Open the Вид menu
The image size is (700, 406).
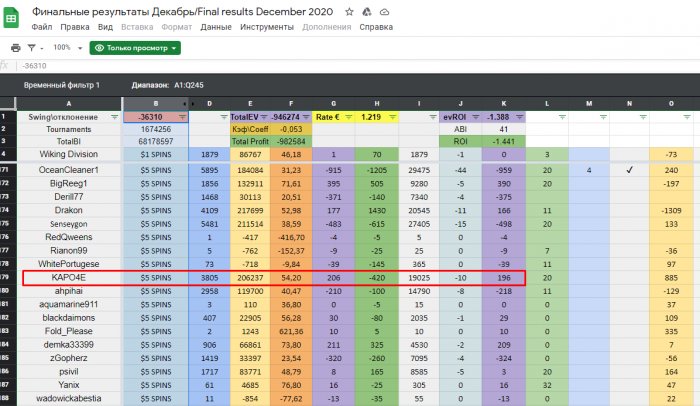click(x=105, y=27)
